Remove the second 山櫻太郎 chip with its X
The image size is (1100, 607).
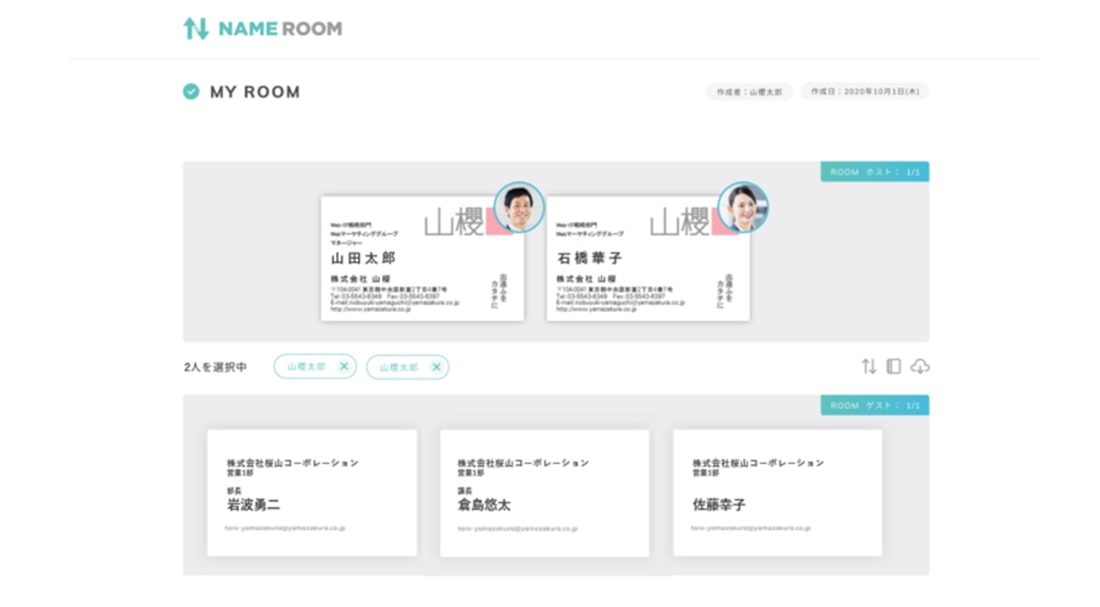[436, 367]
